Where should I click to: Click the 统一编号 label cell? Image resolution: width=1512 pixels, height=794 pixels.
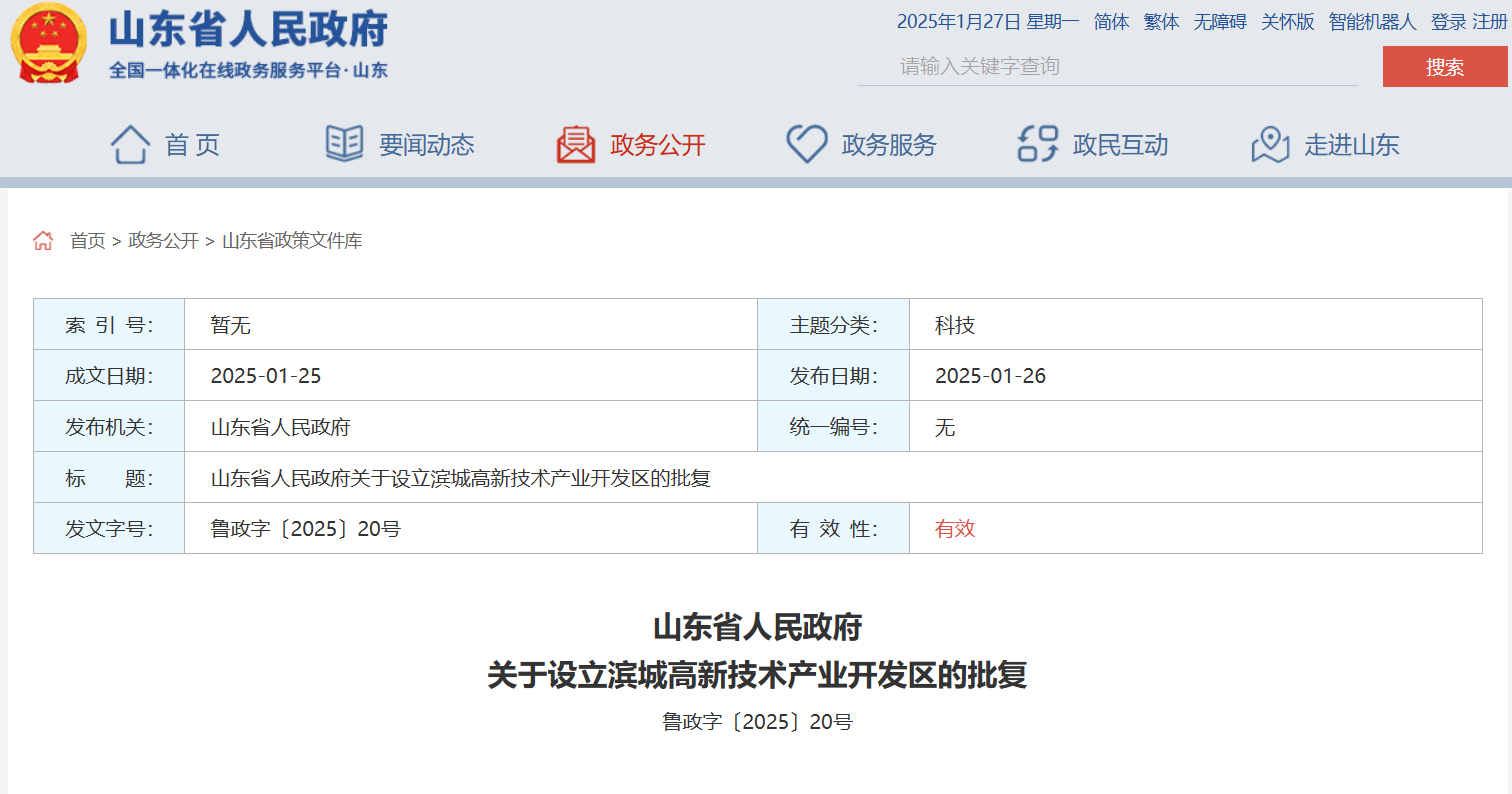pyautogui.click(x=833, y=427)
